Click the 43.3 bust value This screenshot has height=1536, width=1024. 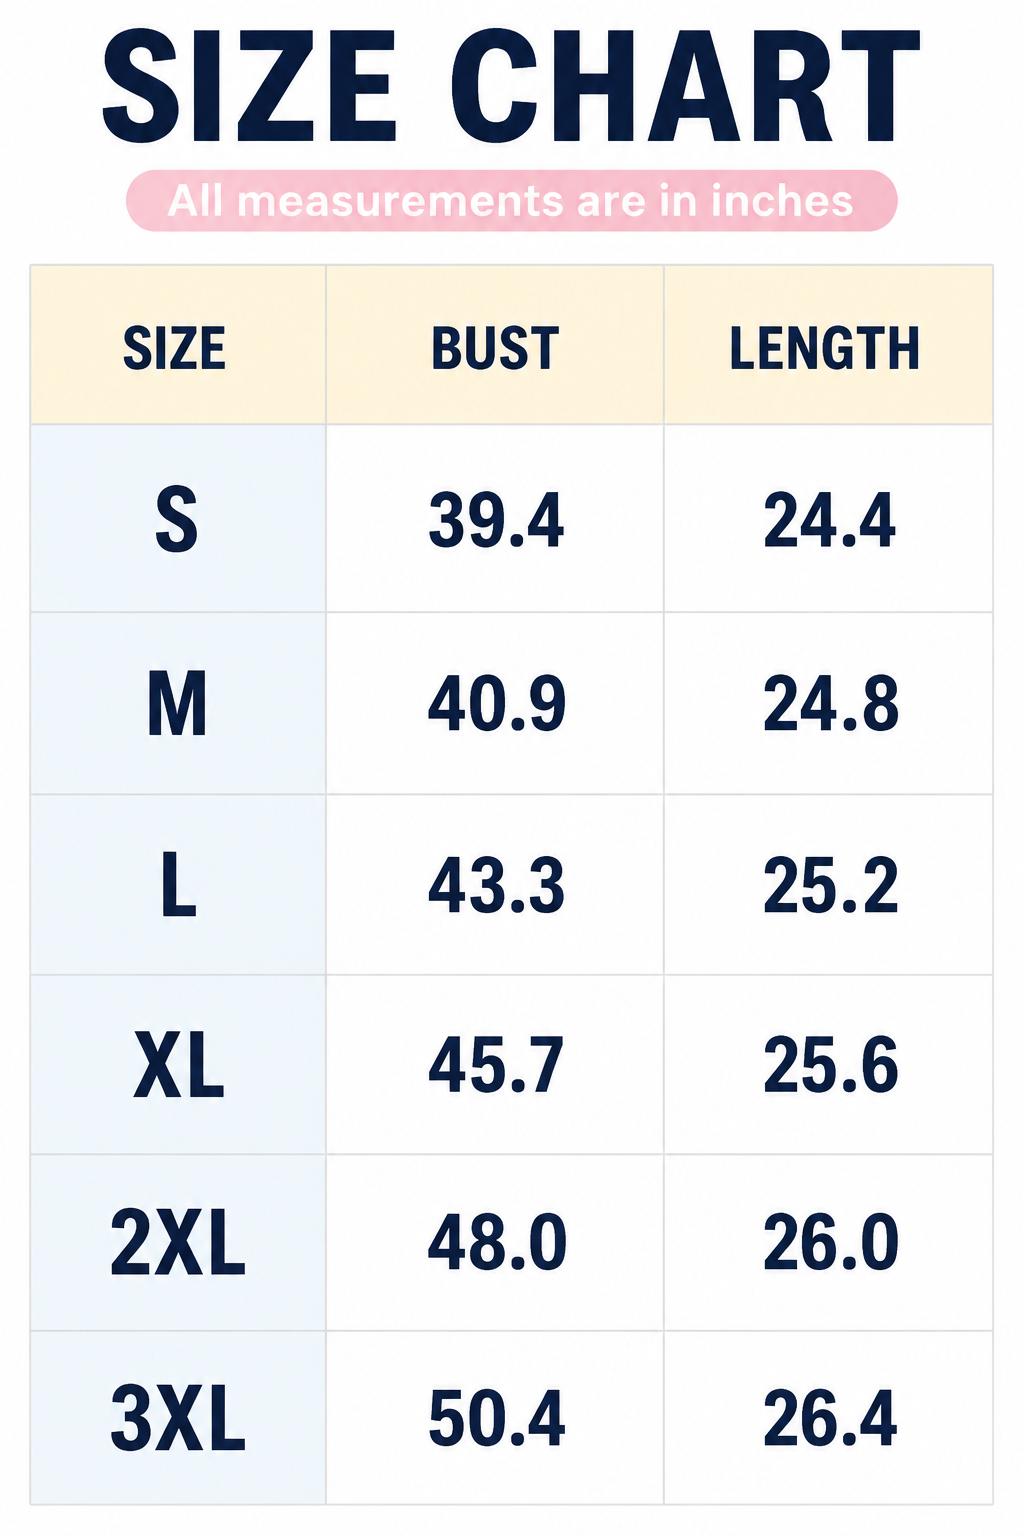[497, 886]
